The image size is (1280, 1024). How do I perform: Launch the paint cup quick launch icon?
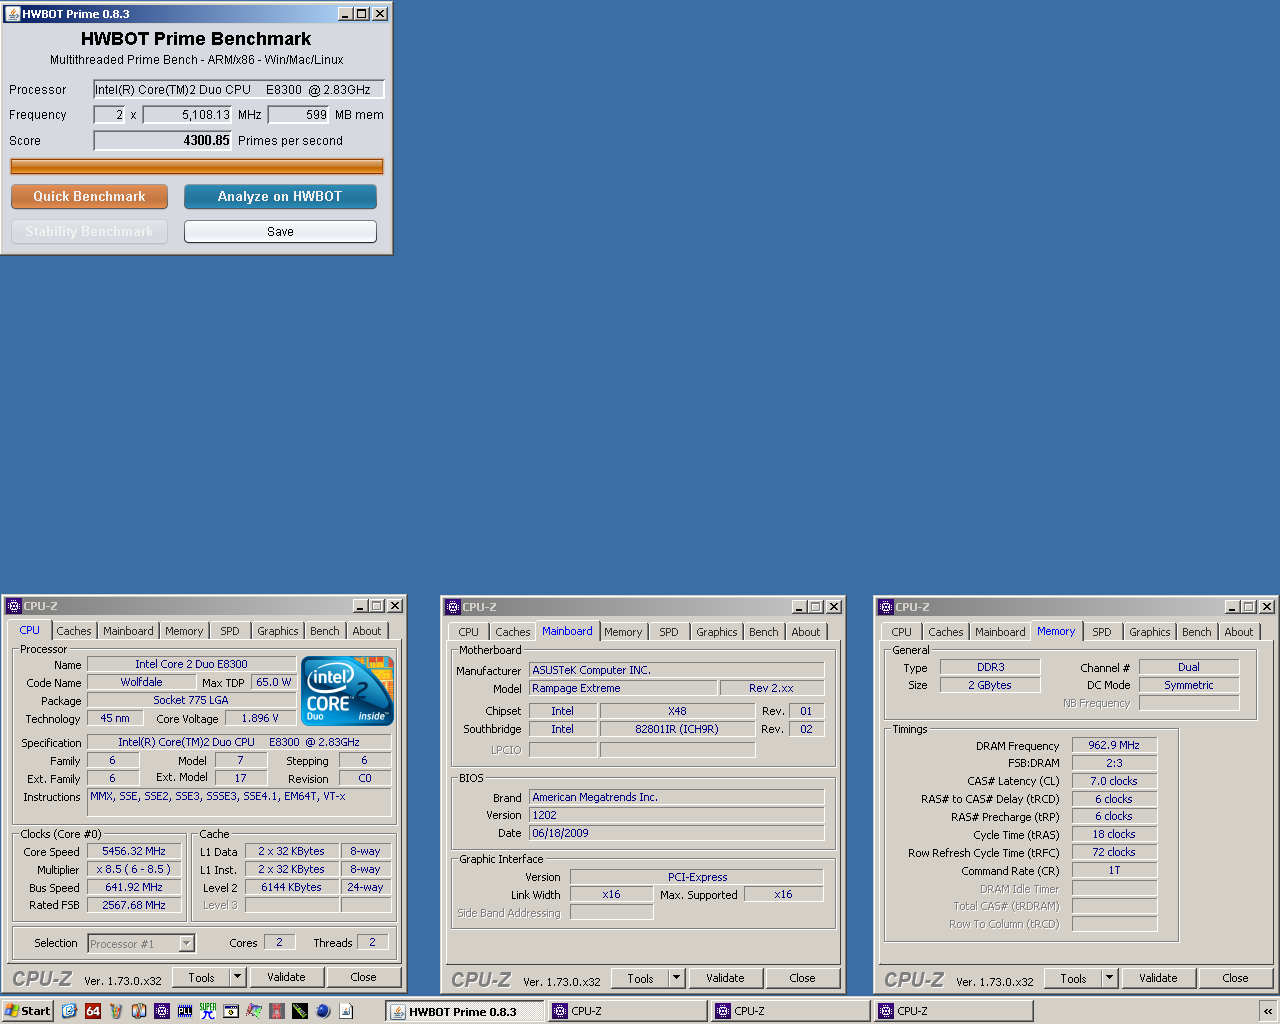click(x=116, y=1011)
